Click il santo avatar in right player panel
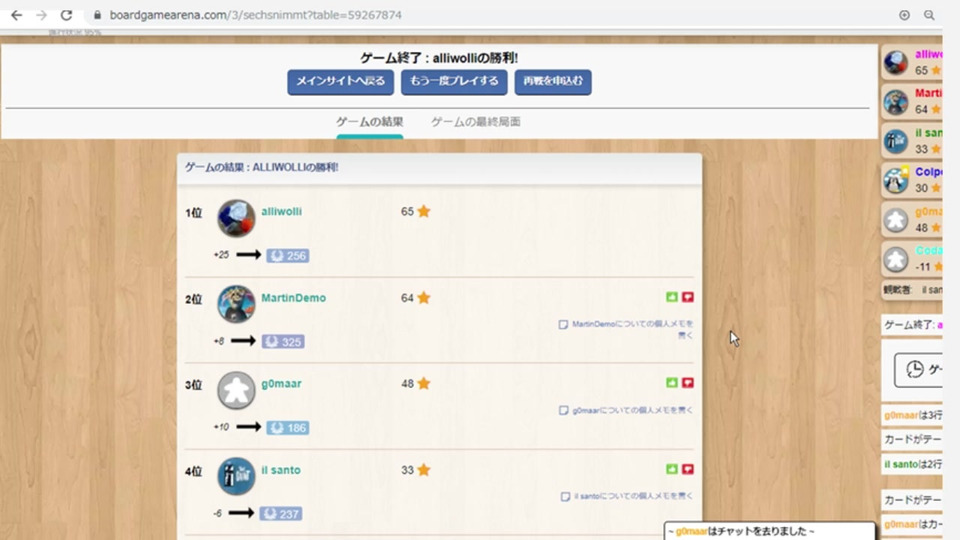Viewport: 960px width, 540px height. tap(896, 141)
